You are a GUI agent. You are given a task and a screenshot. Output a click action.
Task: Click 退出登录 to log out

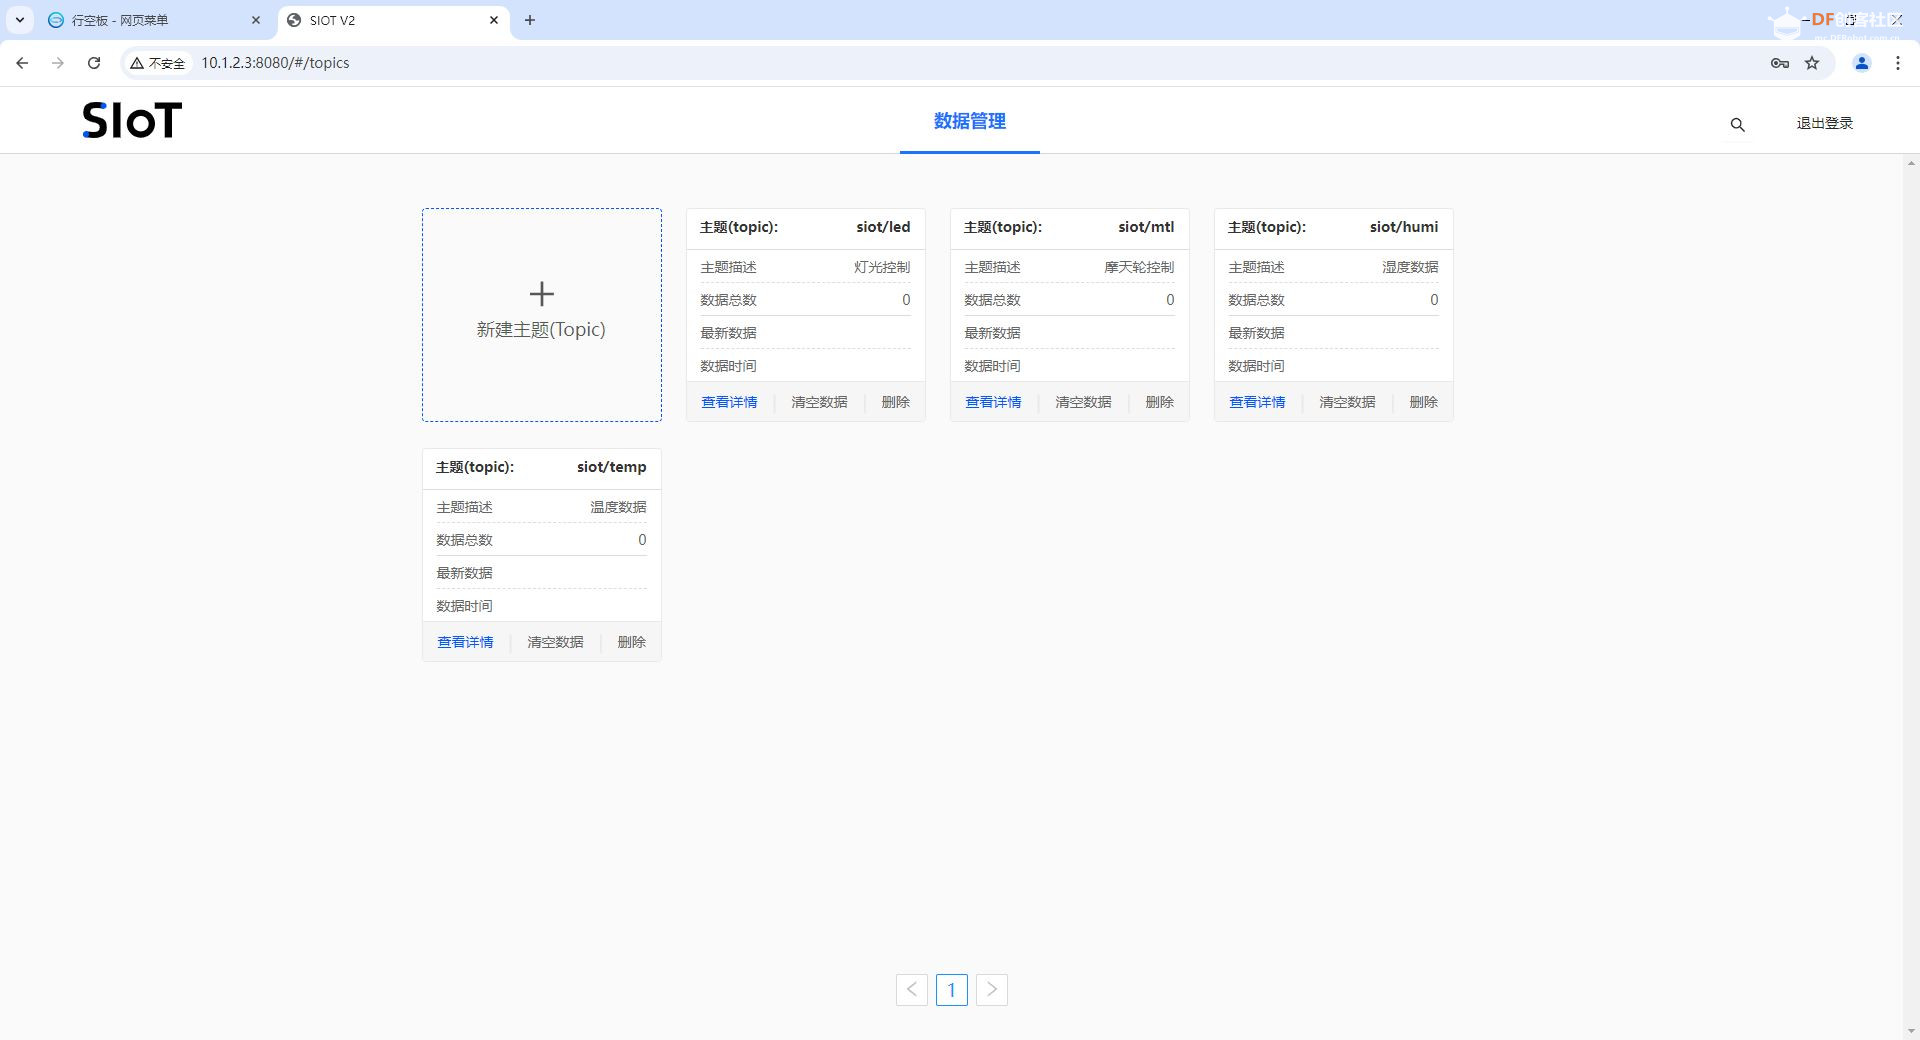(x=1825, y=123)
